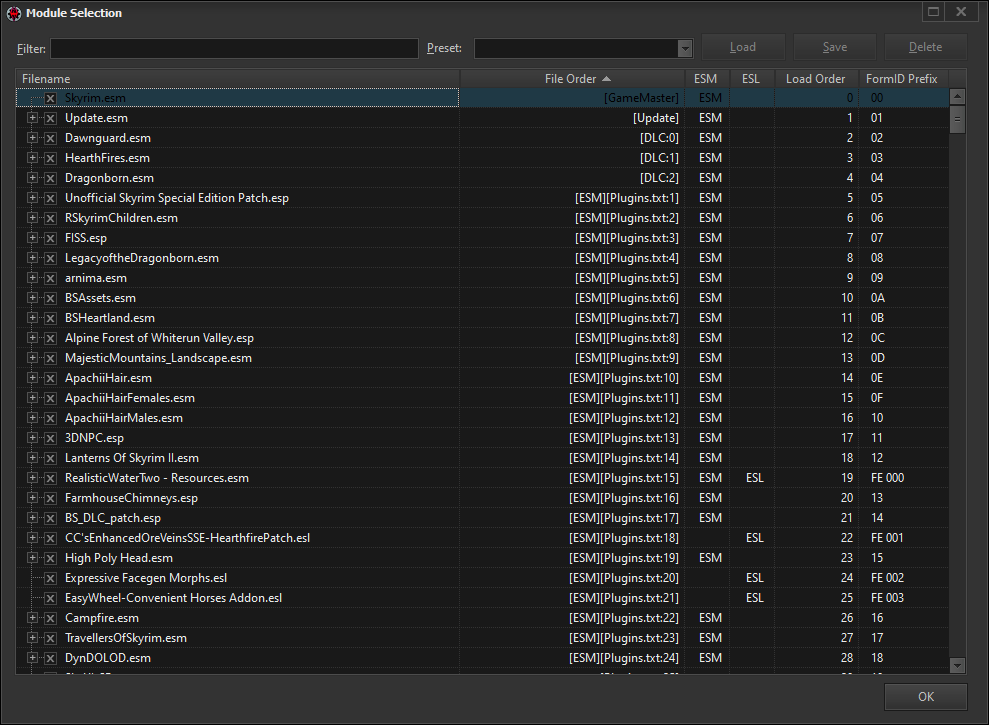The height and width of the screenshot is (725, 989).
Task: Click the Load preset button
Action: [x=743, y=47]
